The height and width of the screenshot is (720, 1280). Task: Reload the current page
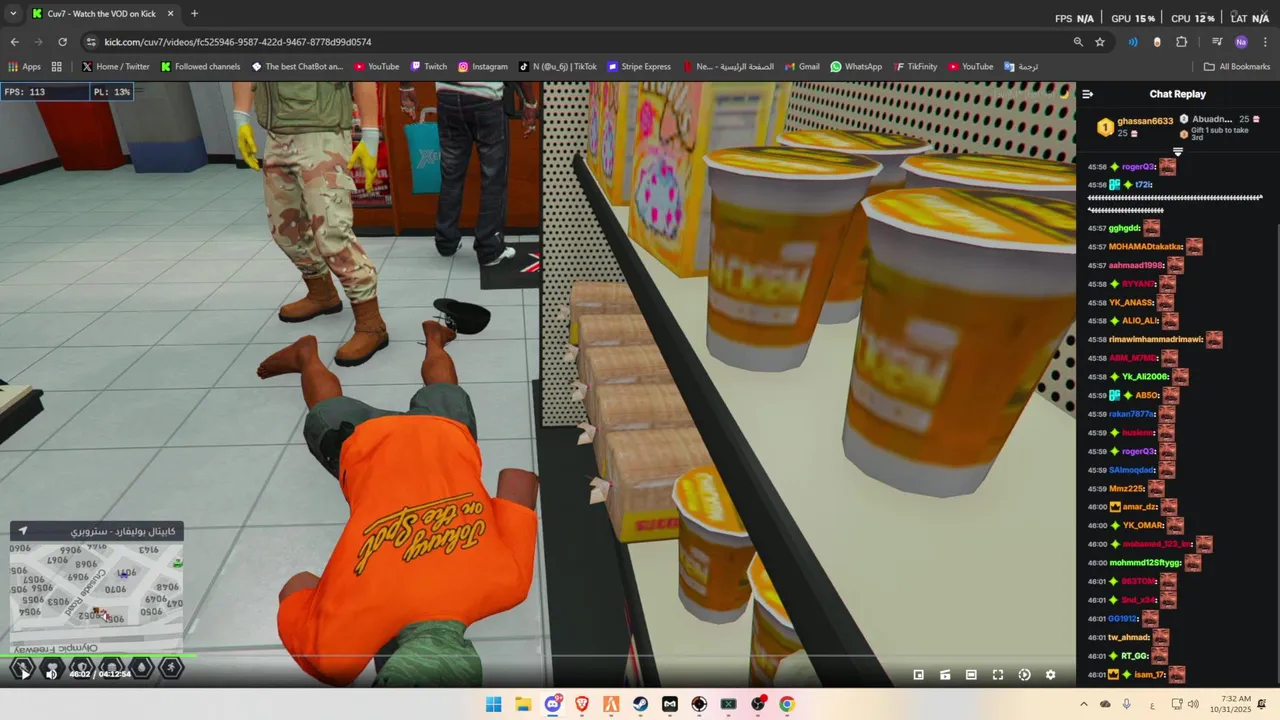coord(62,42)
